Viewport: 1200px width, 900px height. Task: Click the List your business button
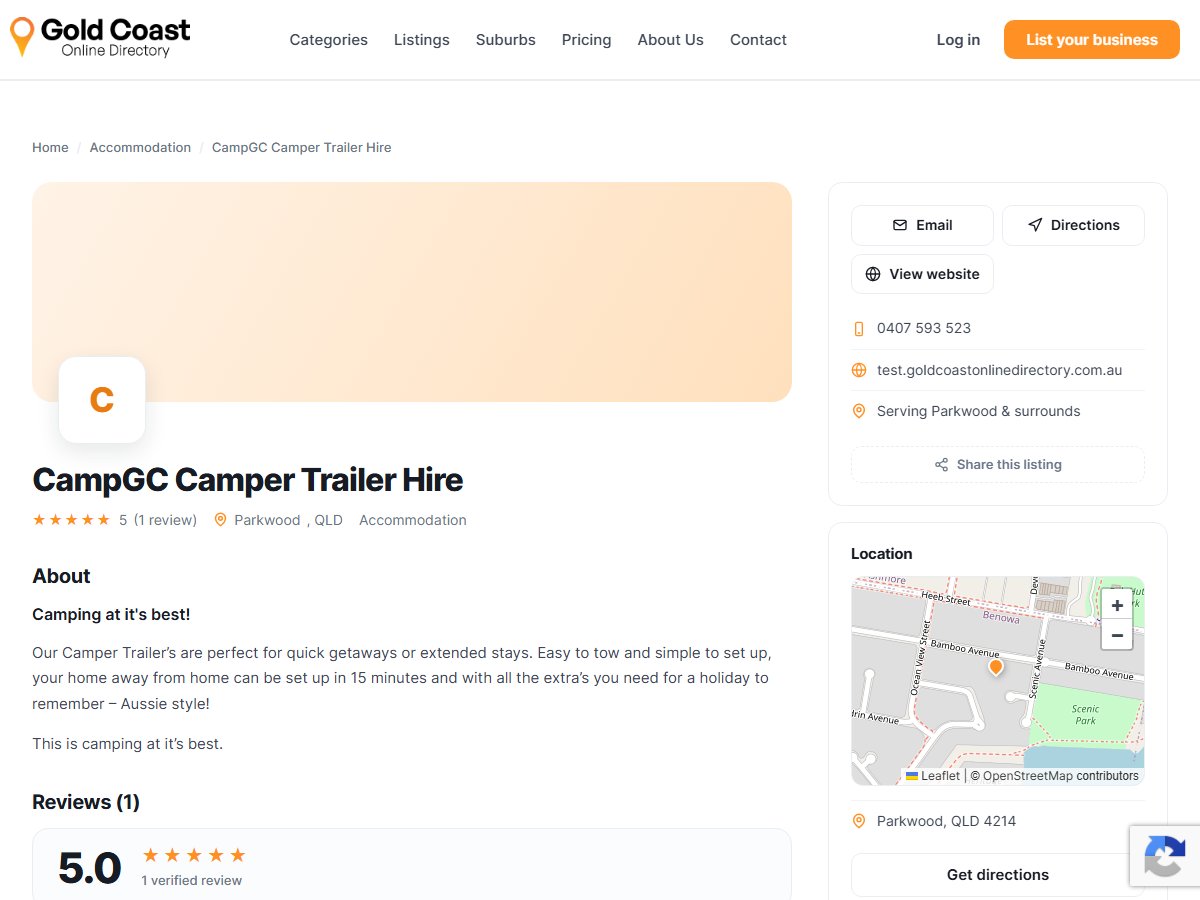[1092, 40]
